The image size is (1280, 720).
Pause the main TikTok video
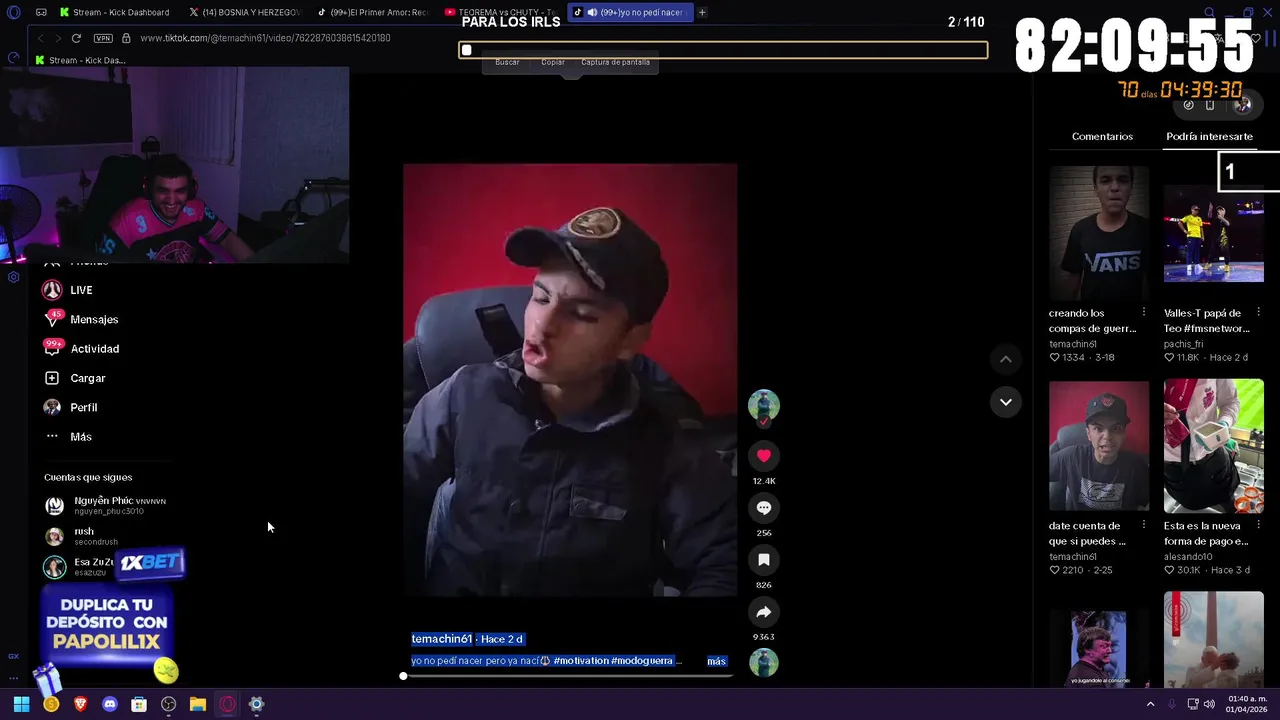click(x=570, y=380)
